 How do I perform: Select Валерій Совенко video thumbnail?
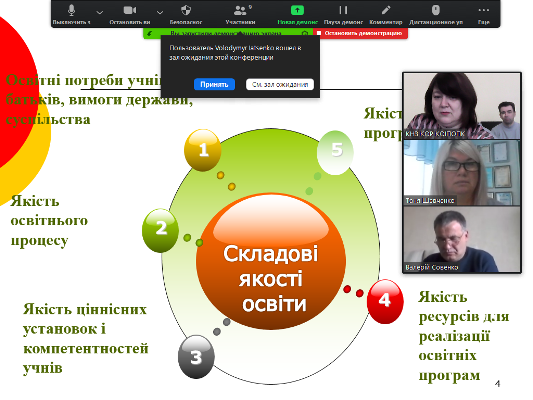[x=462, y=239]
